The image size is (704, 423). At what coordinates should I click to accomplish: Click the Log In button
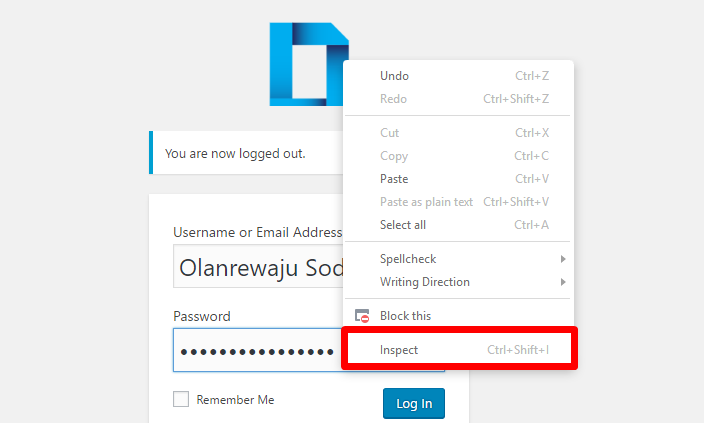[414, 403]
